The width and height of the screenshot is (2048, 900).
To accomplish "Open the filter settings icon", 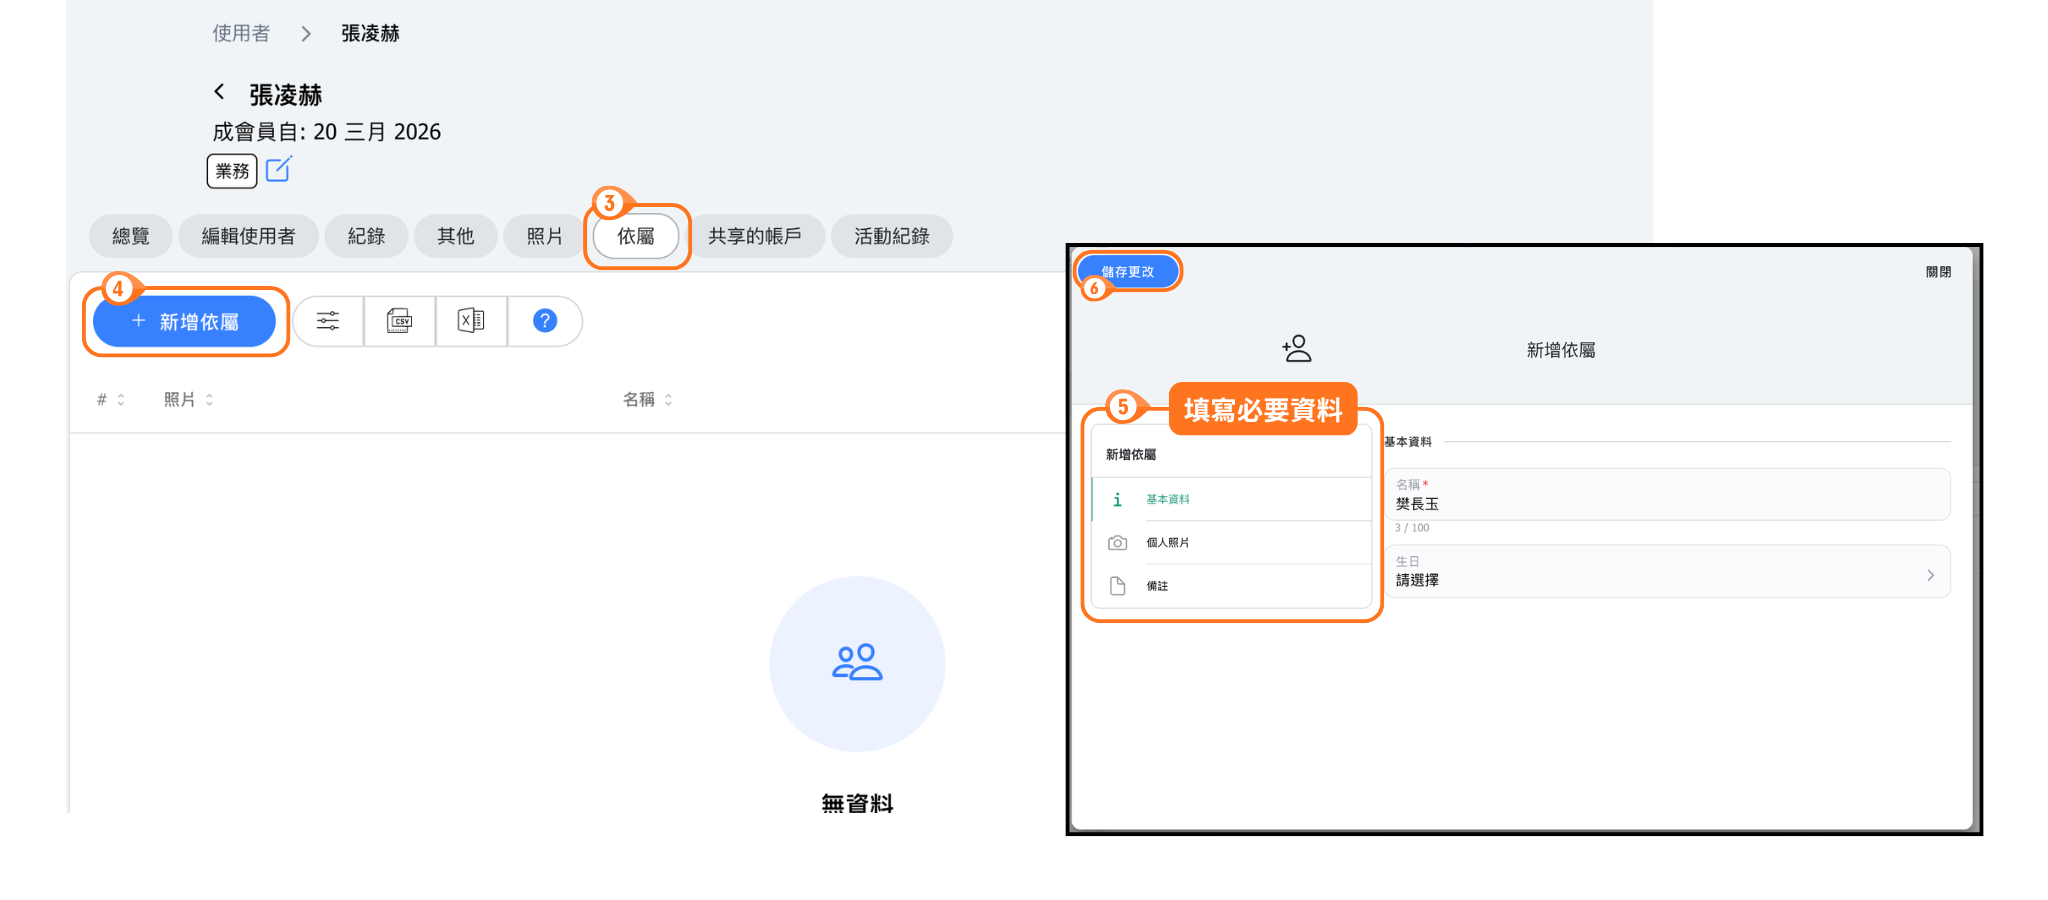I will [x=328, y=321].
